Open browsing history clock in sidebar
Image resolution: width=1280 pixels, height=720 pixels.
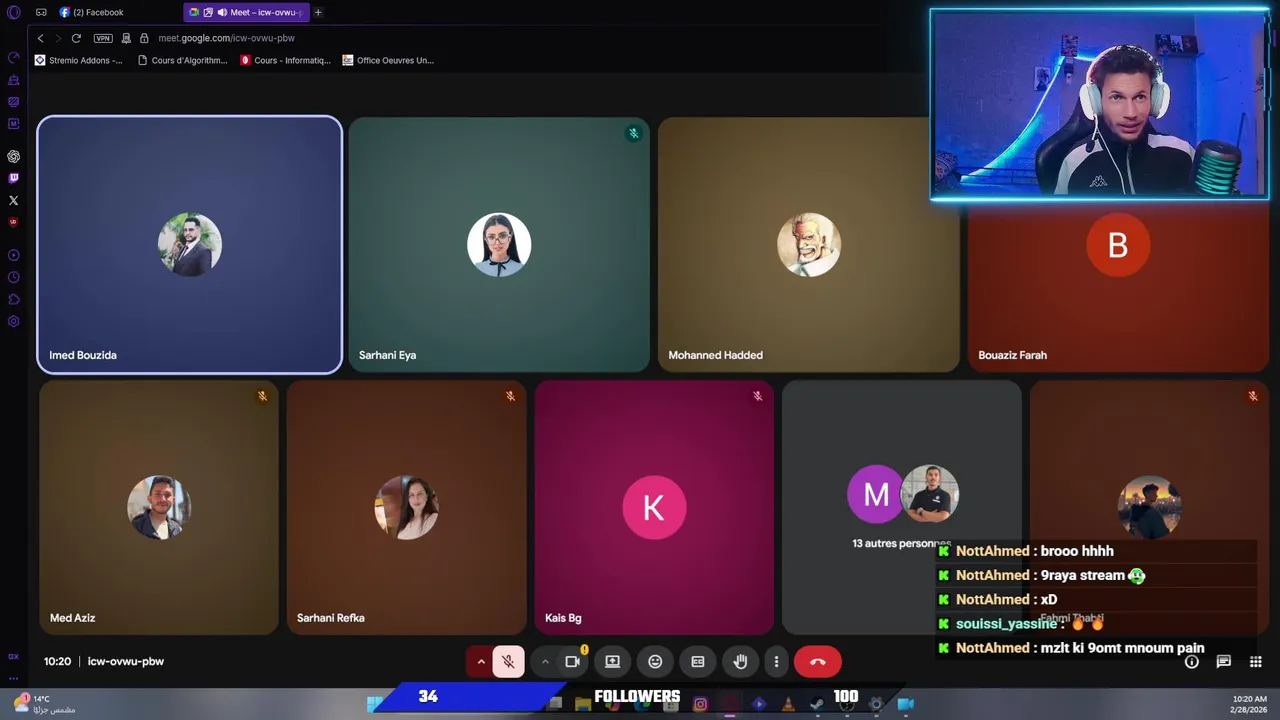click(x=13, y=277)
